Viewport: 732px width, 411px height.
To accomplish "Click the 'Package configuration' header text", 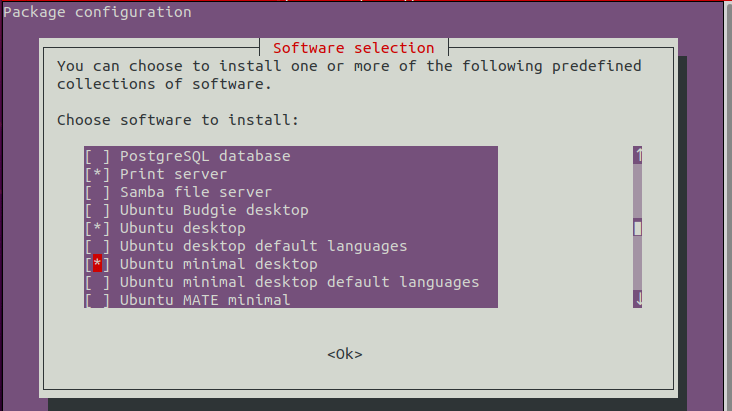I will [x=97, y=12].
